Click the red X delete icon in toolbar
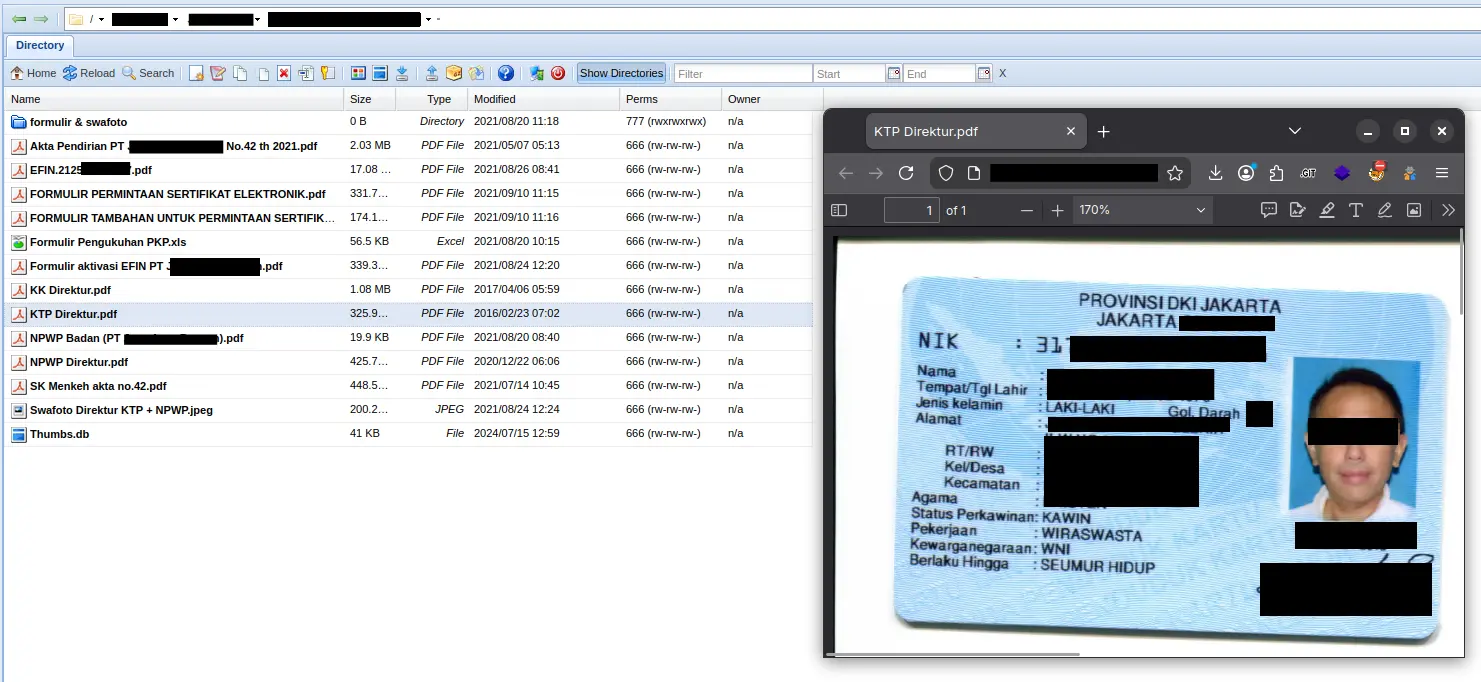1481x682 pixels. coord(284,73)
